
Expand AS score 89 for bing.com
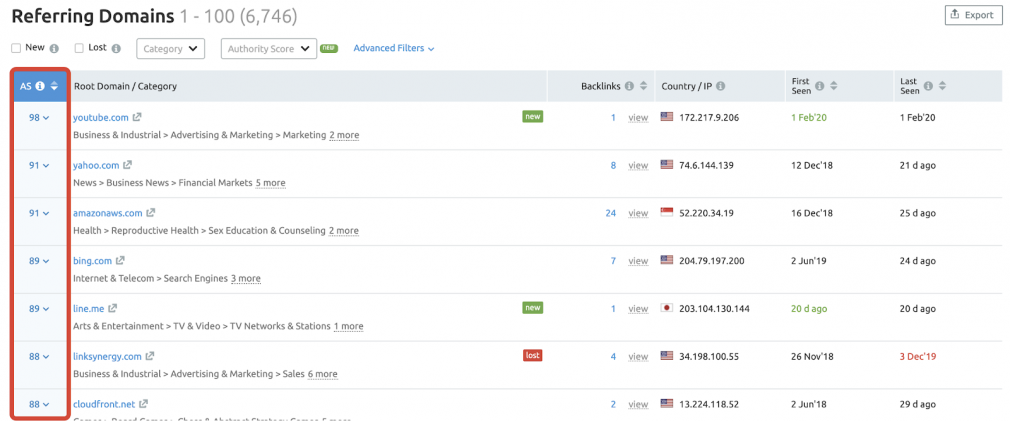click(x=39, y=261)
